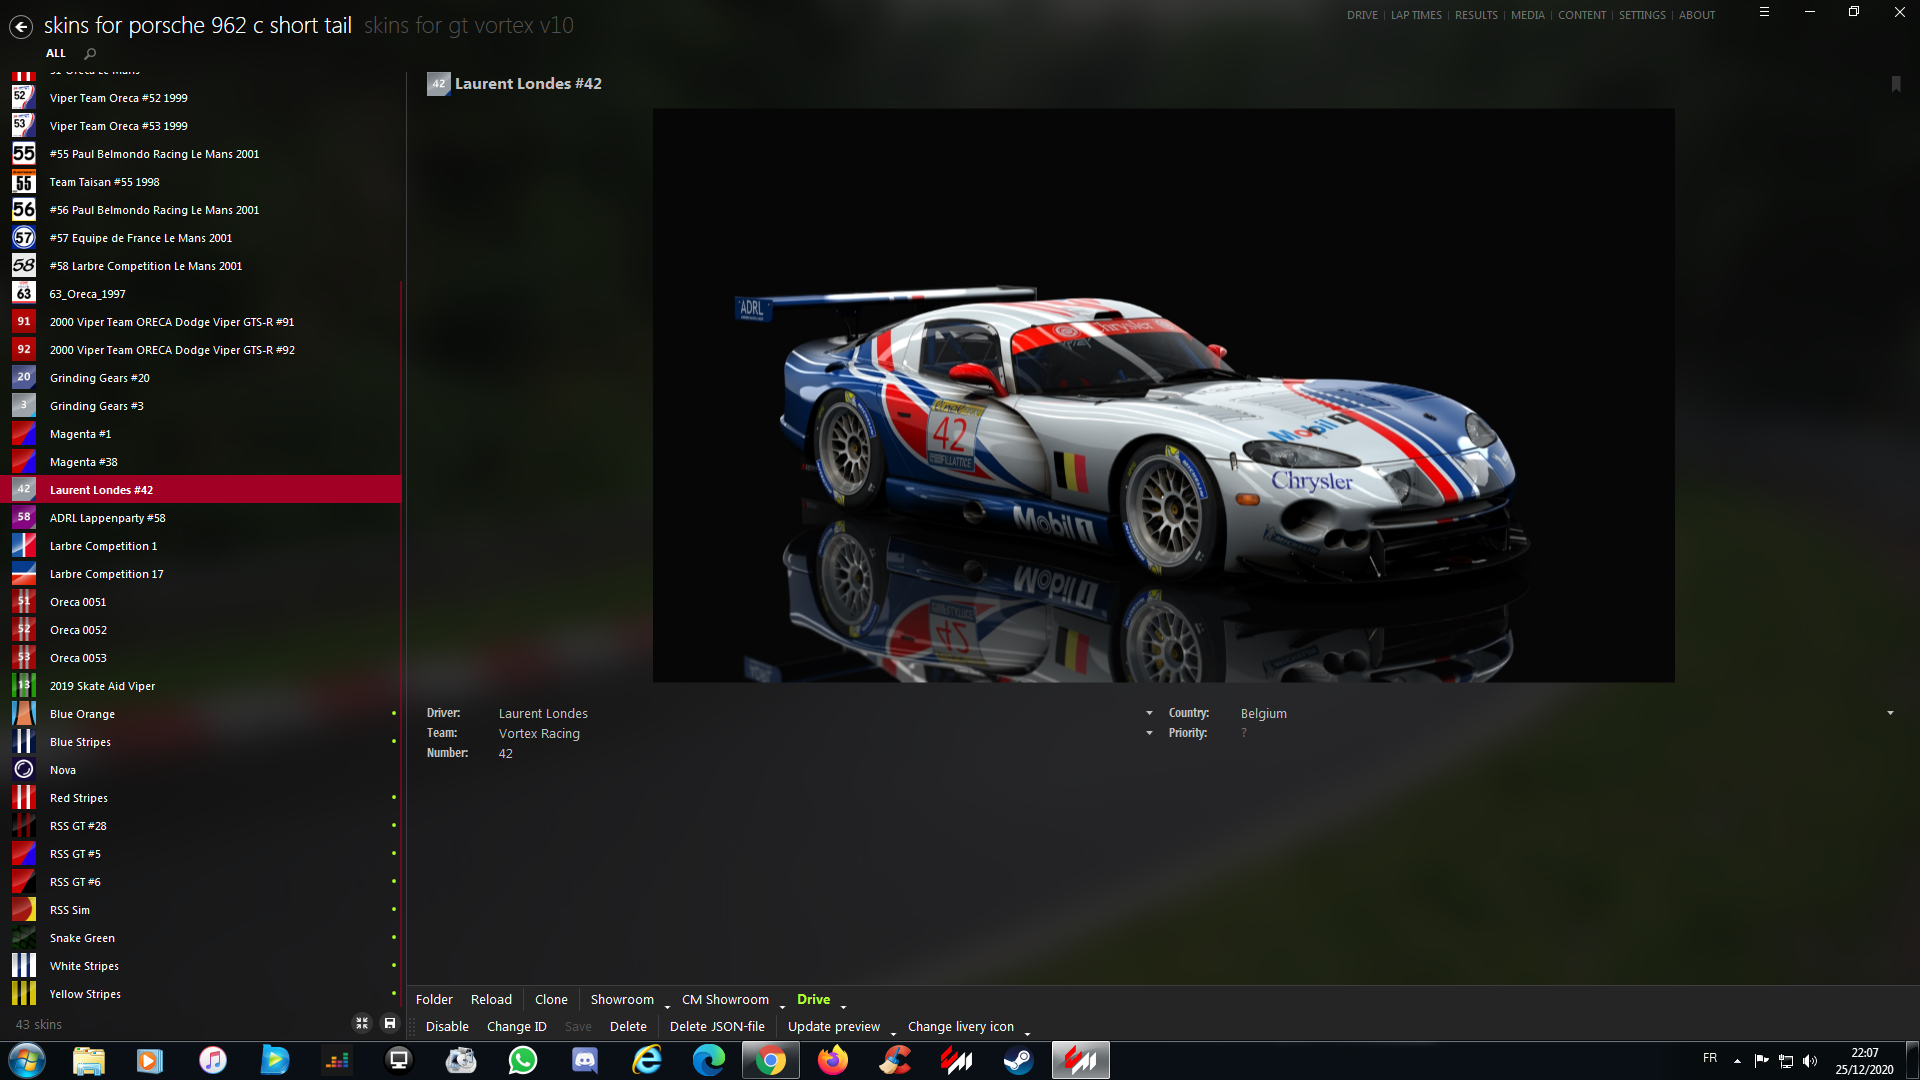Click the Change ID button

coord(517,1026)
